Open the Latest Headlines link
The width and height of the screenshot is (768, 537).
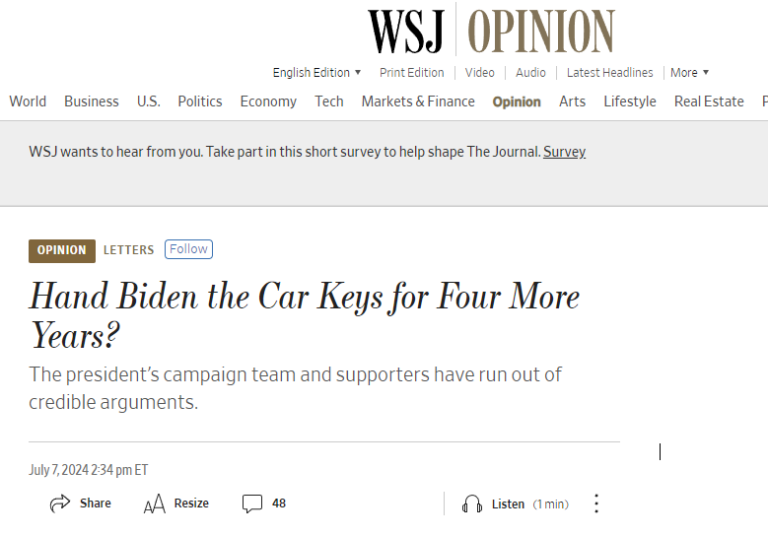(x=609, y=73)
